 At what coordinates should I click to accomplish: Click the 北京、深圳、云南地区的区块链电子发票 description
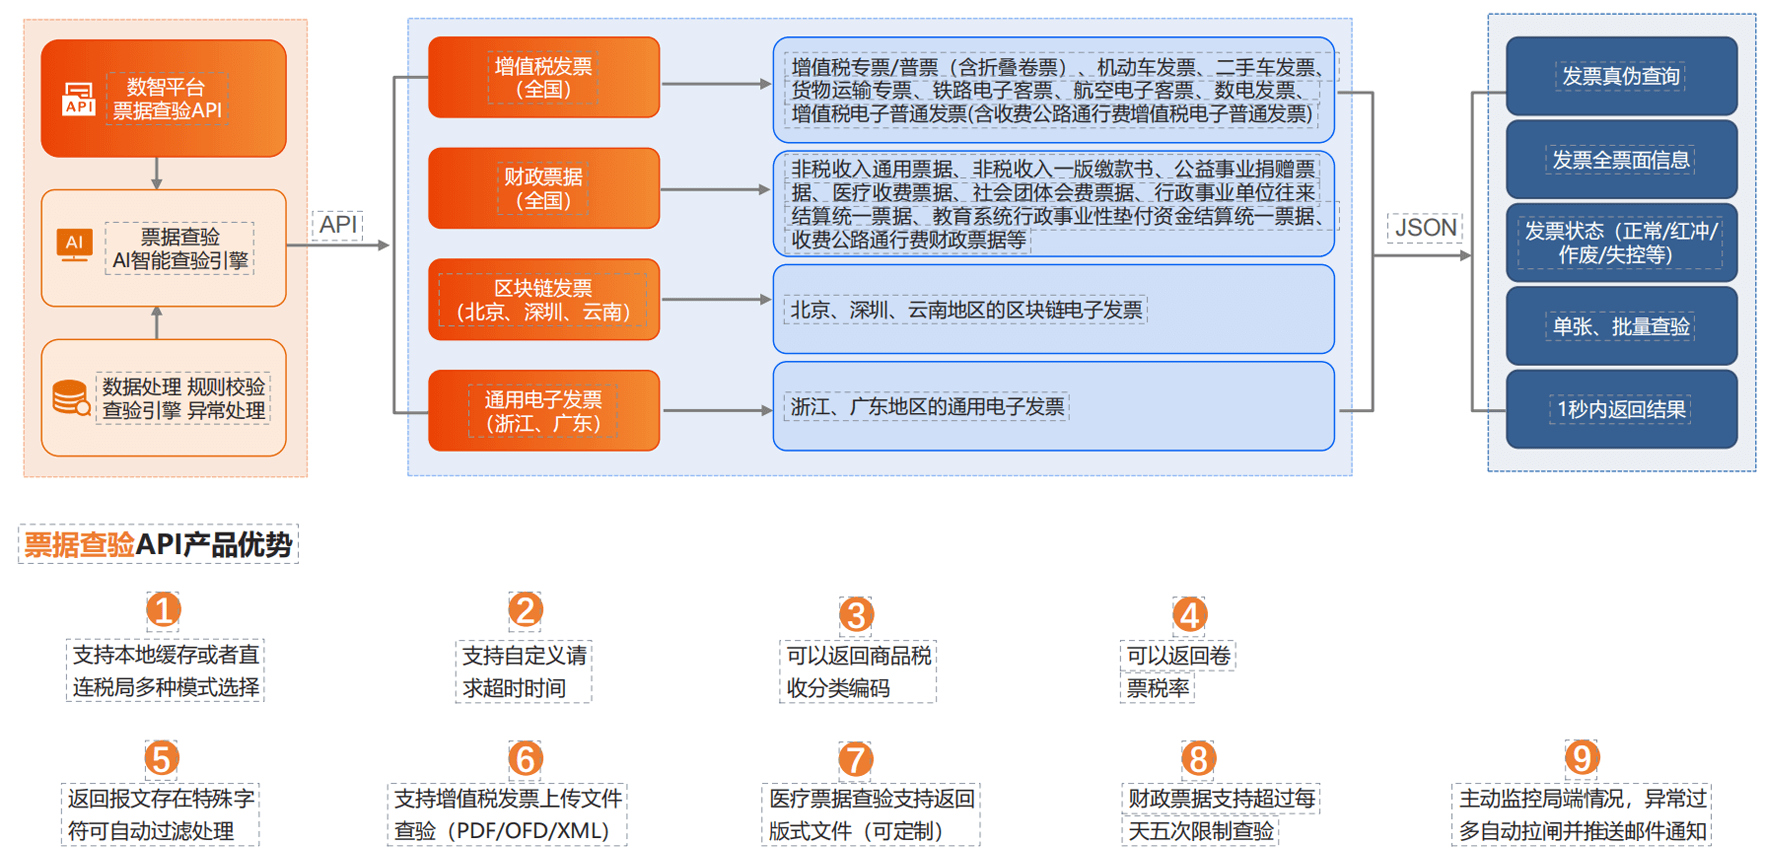pyautogui.click(x=966, y=310)
